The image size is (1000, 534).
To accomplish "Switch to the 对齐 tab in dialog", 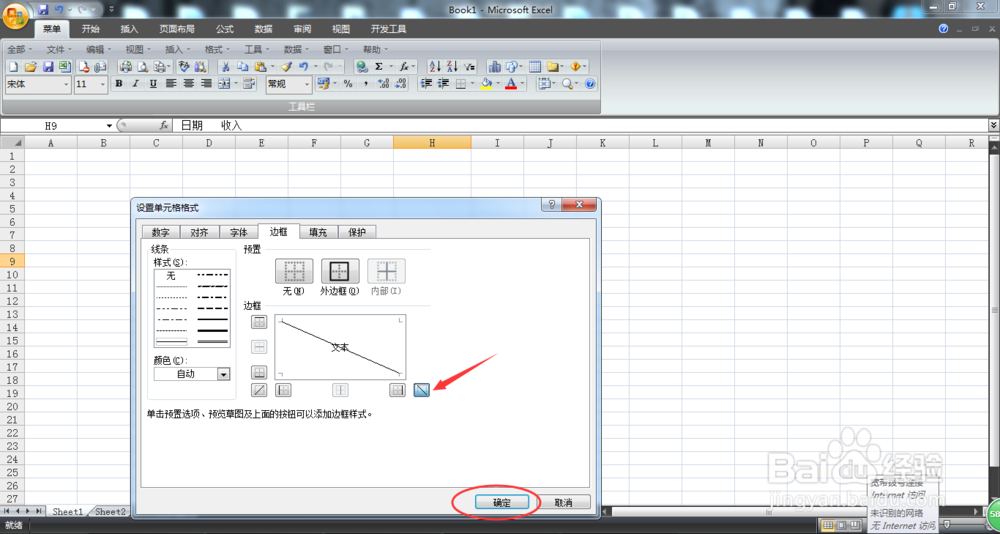I will point(200,232).
